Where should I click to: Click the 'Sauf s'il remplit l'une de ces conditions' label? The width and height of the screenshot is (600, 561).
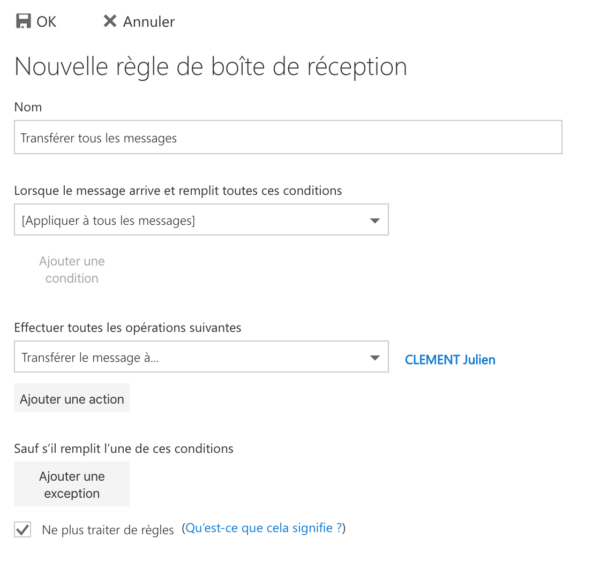point(124,448)
